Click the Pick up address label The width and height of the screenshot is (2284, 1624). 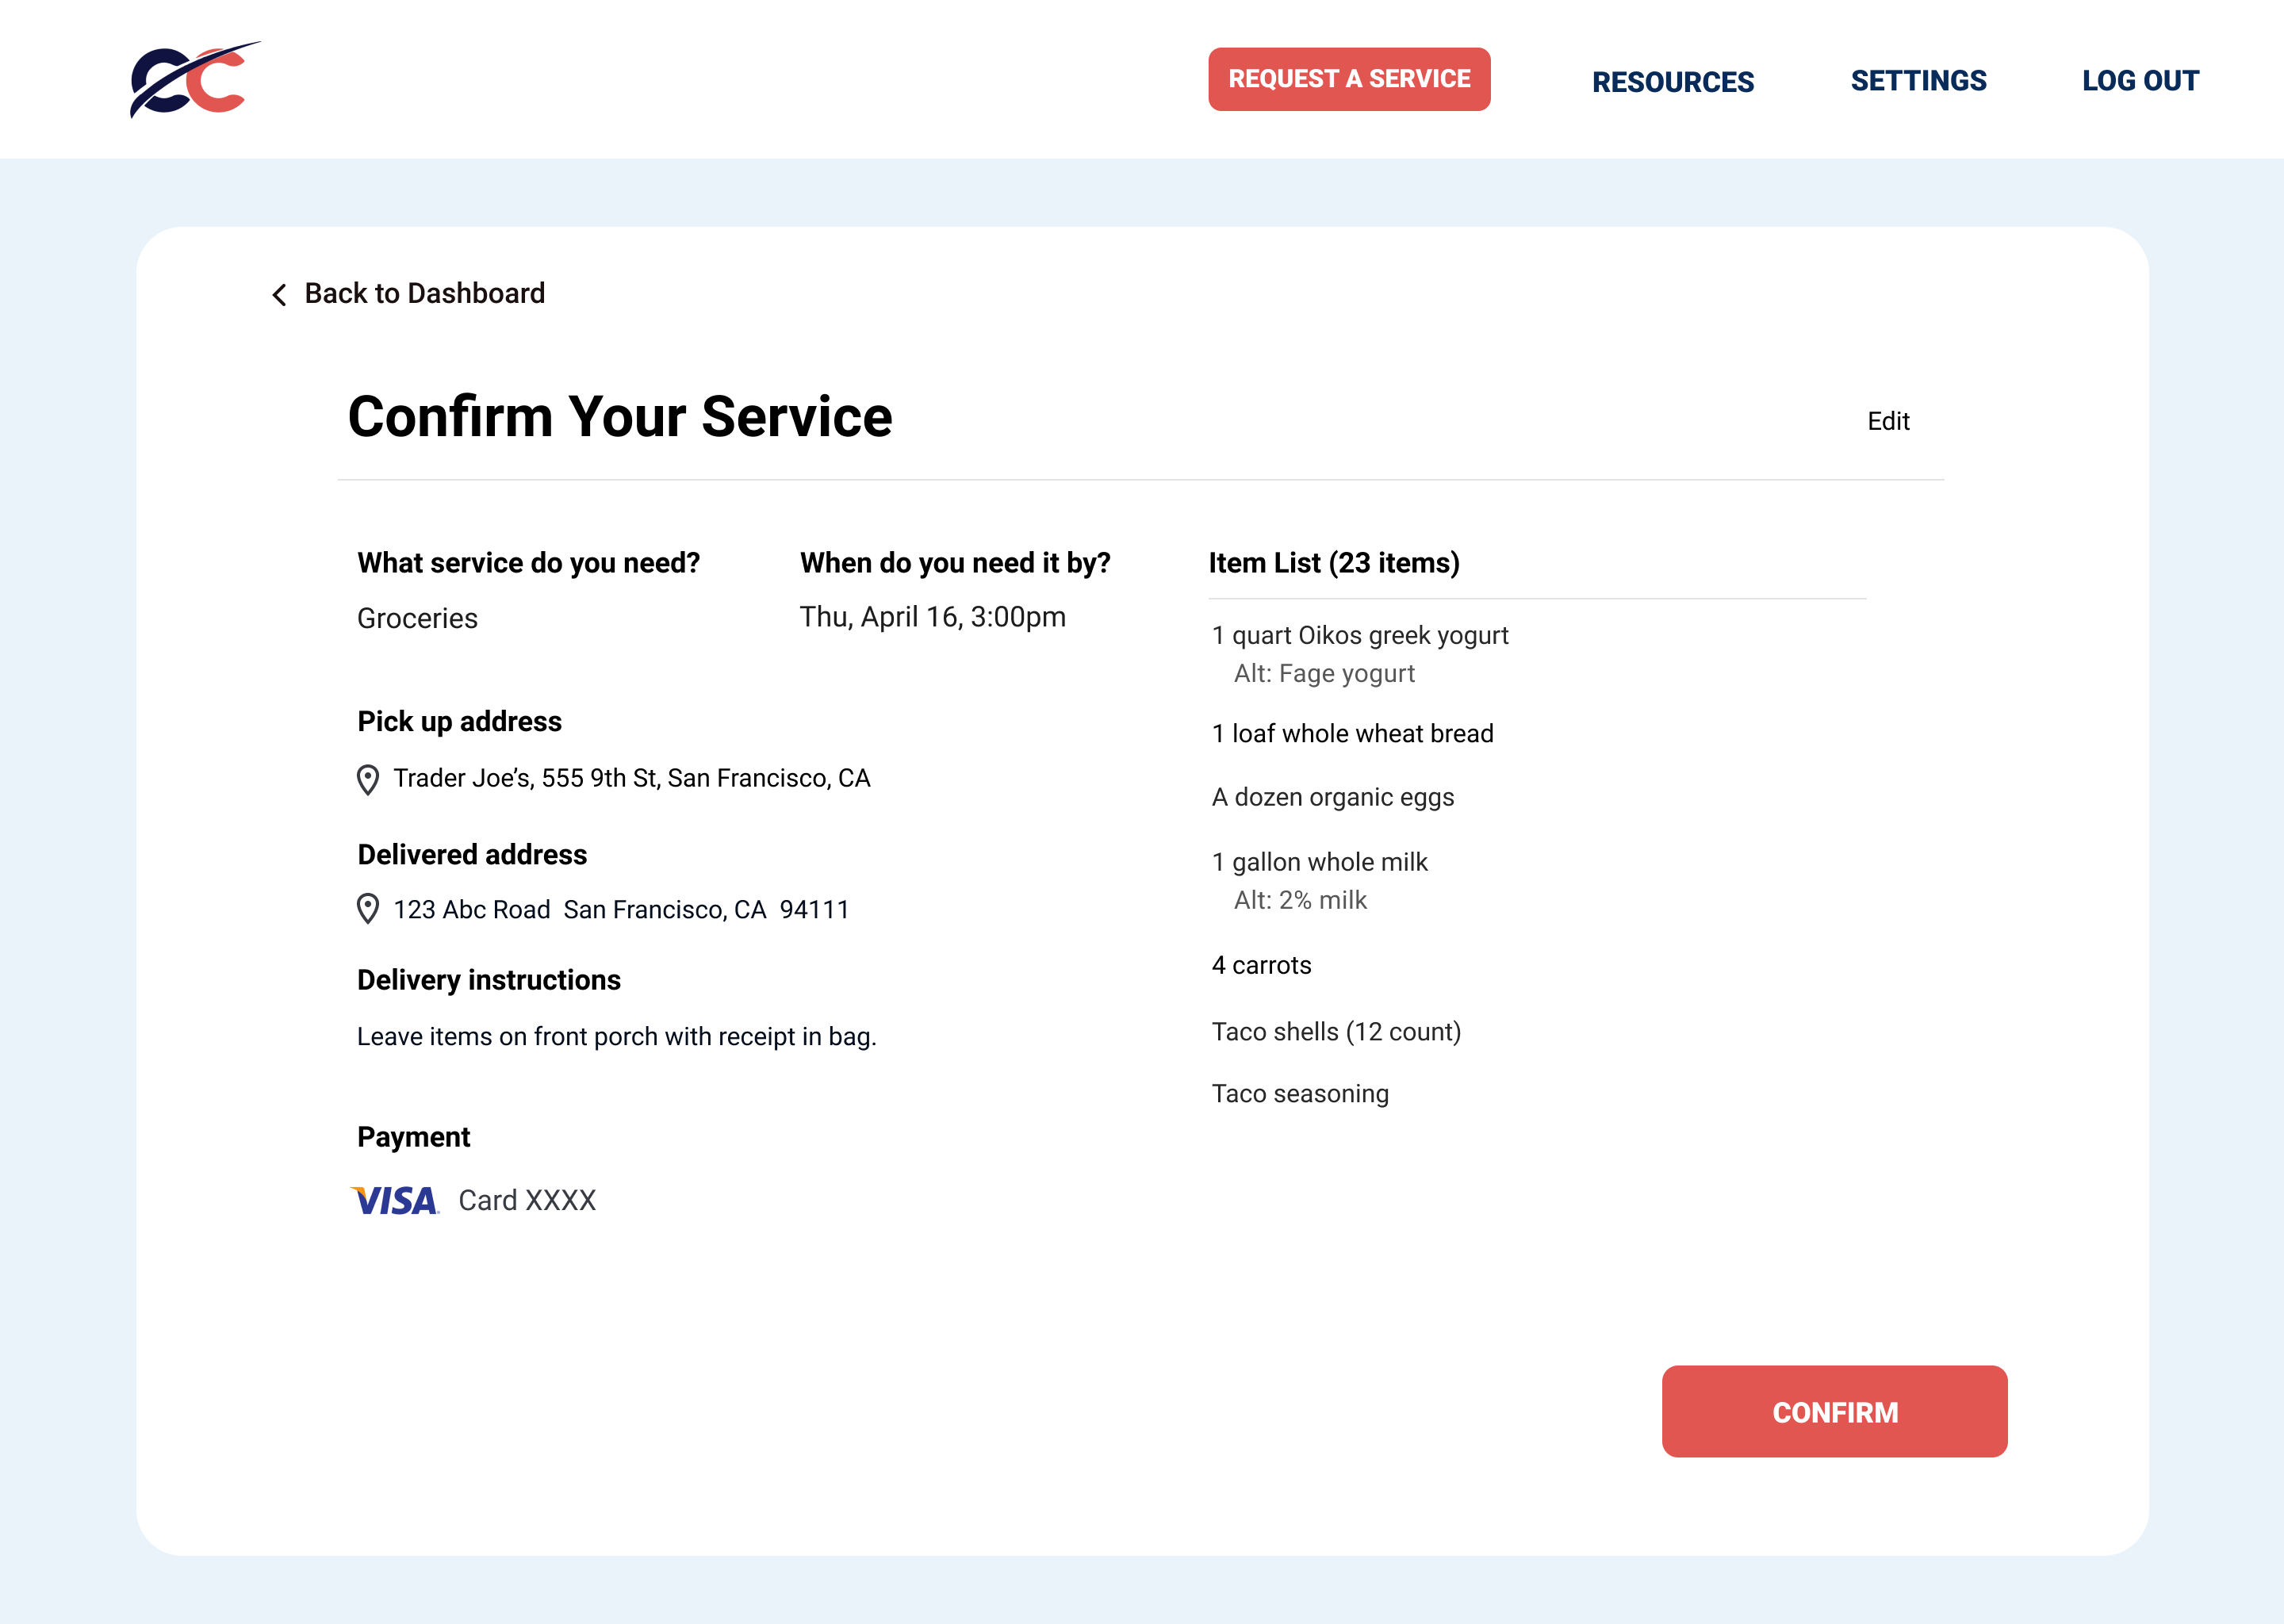[x=459, y=722]
